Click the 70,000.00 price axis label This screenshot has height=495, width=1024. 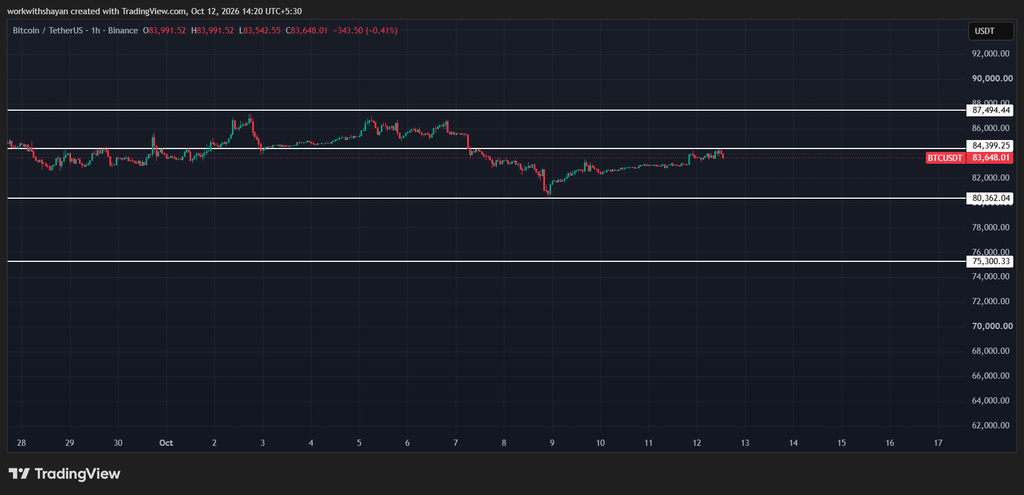point(991,326)
